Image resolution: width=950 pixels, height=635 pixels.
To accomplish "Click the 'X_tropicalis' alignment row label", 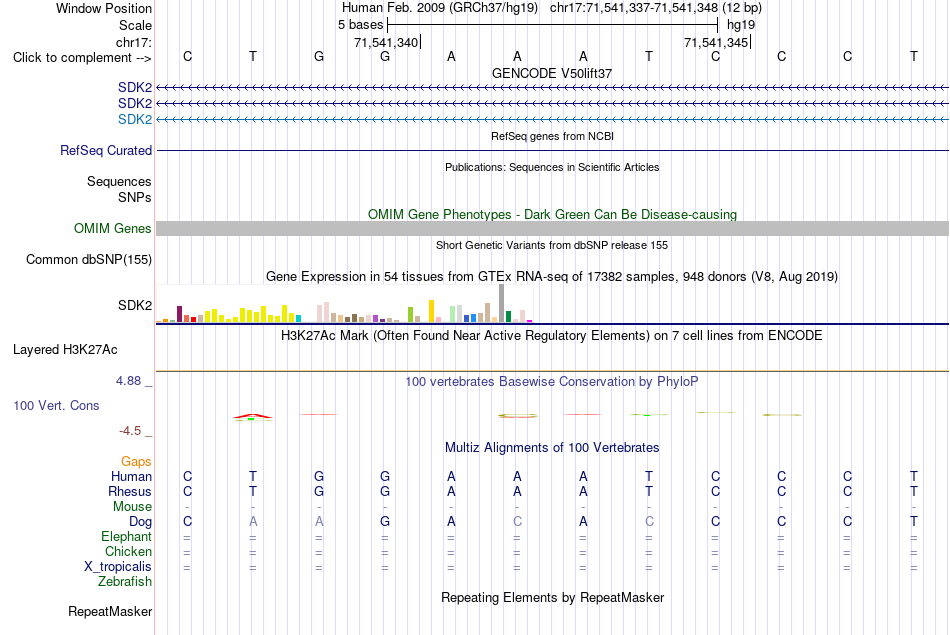I will [118, 567].
